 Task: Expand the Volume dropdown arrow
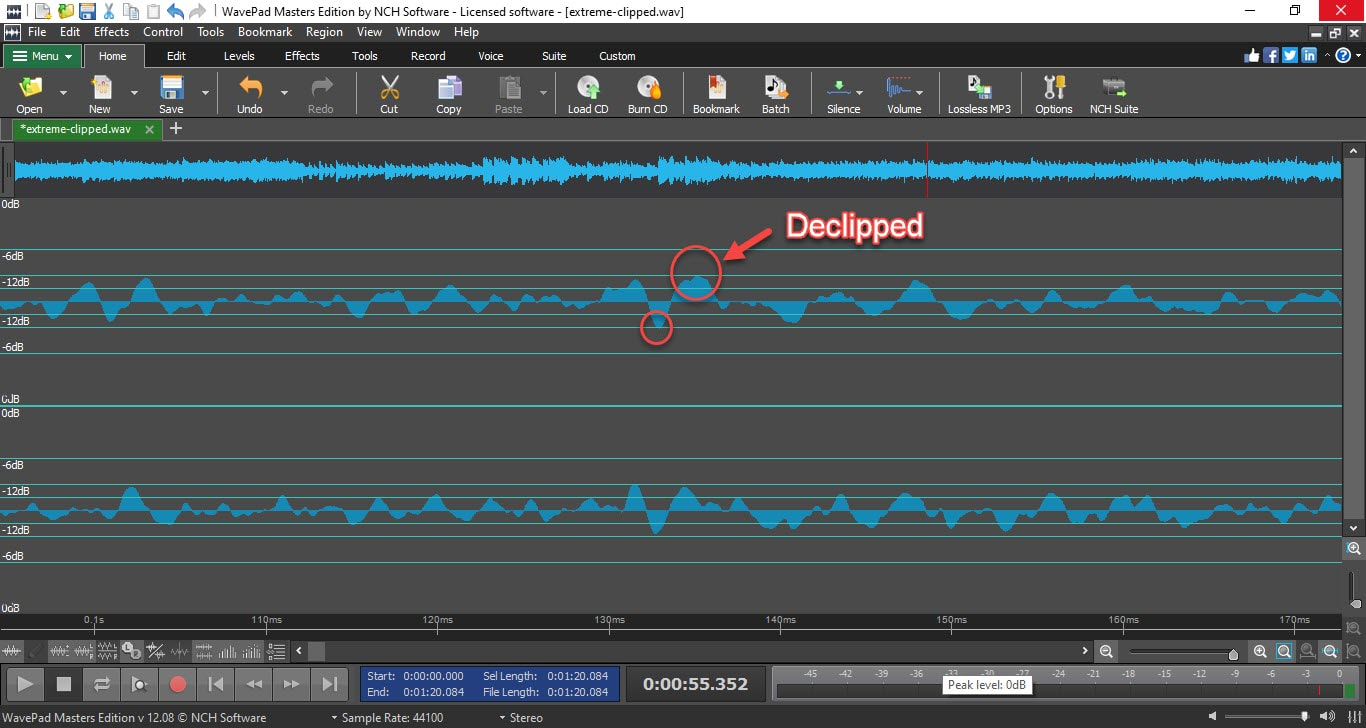point(919,92)
